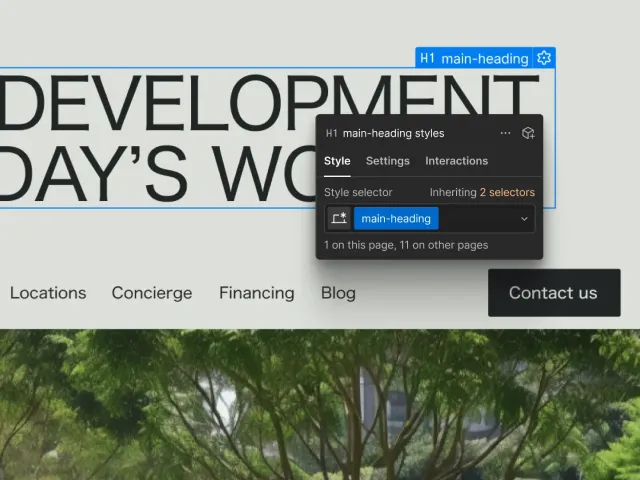
Task: Click the H1 tag icon in panel header
Action: [331, 133]
